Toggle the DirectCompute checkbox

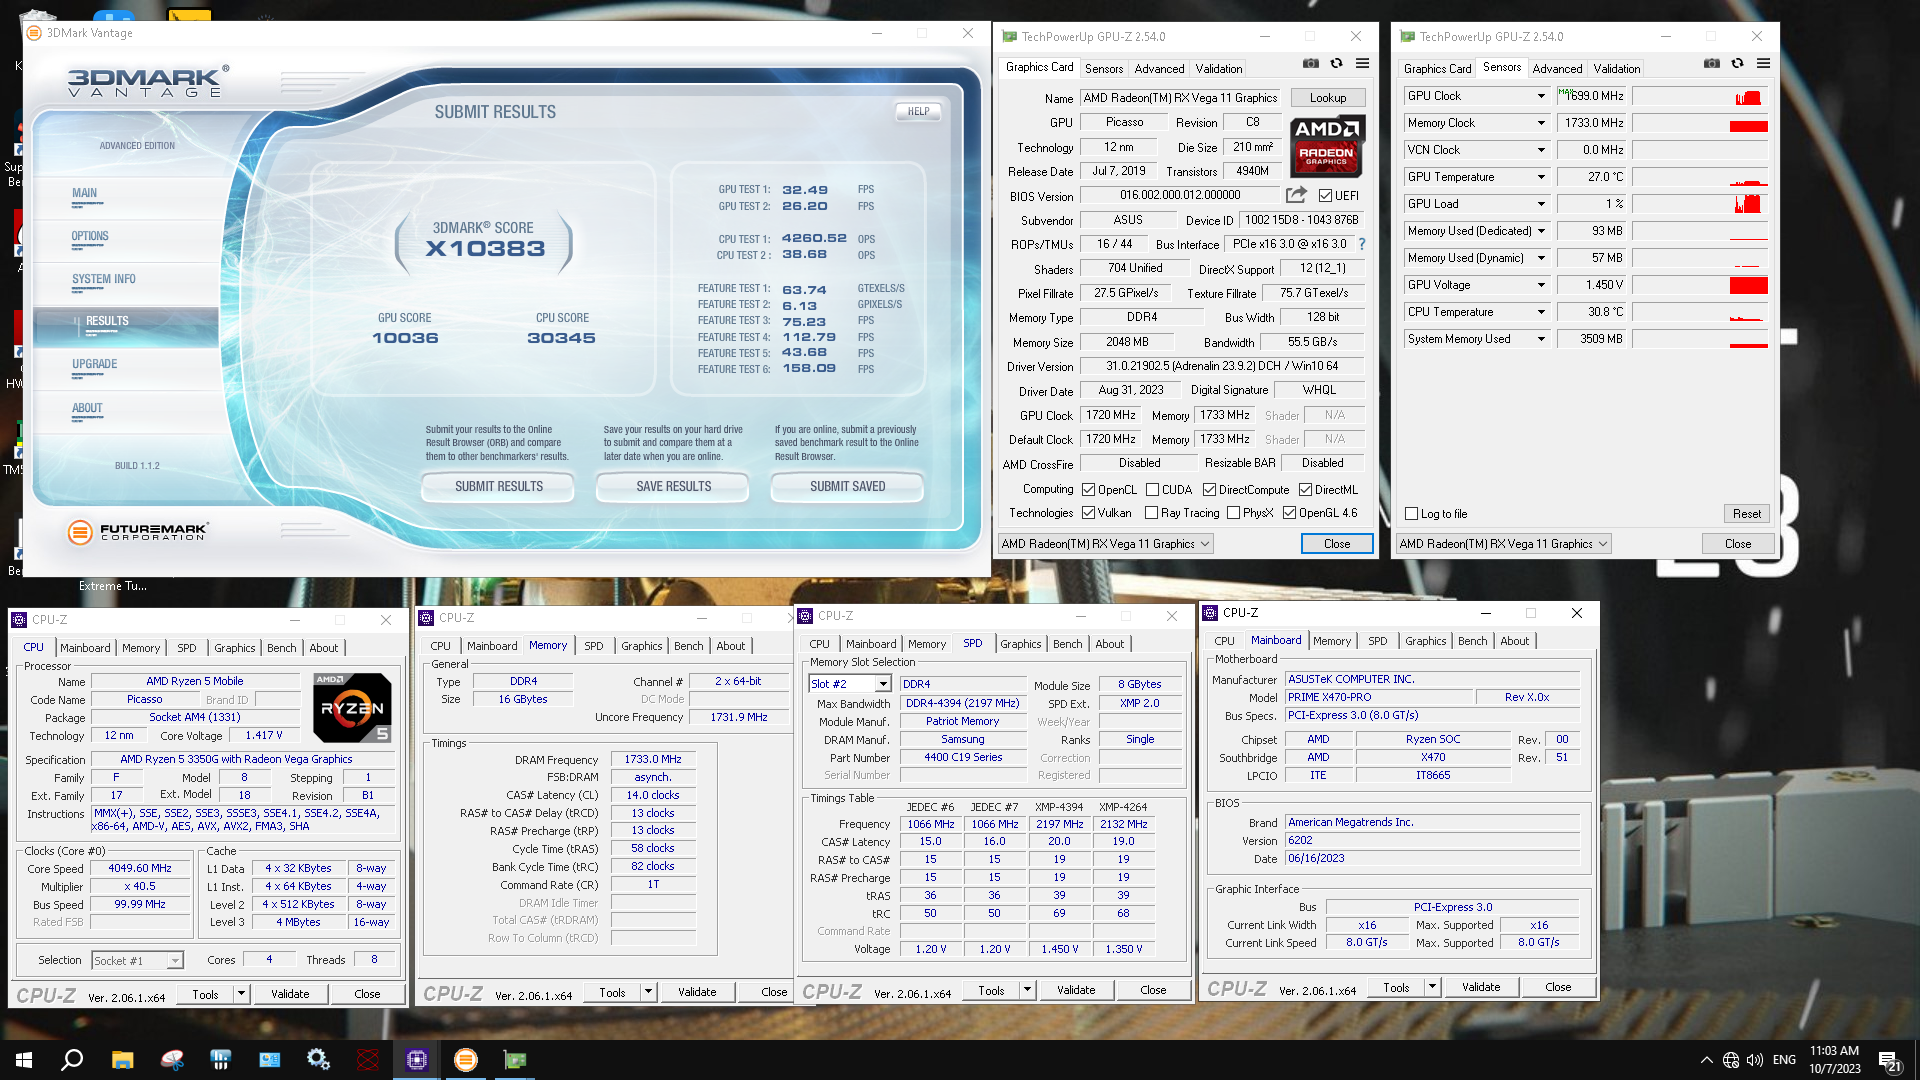click(1209, 490)
